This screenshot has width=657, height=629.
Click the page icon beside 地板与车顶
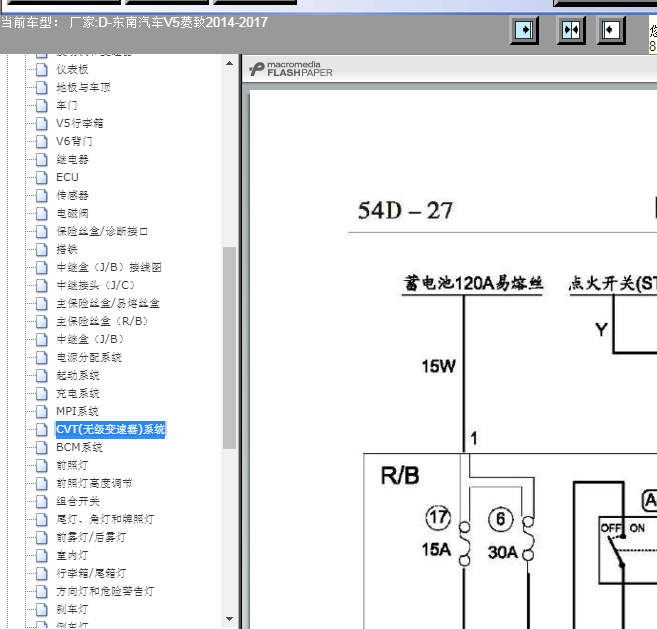click(41, 87)
